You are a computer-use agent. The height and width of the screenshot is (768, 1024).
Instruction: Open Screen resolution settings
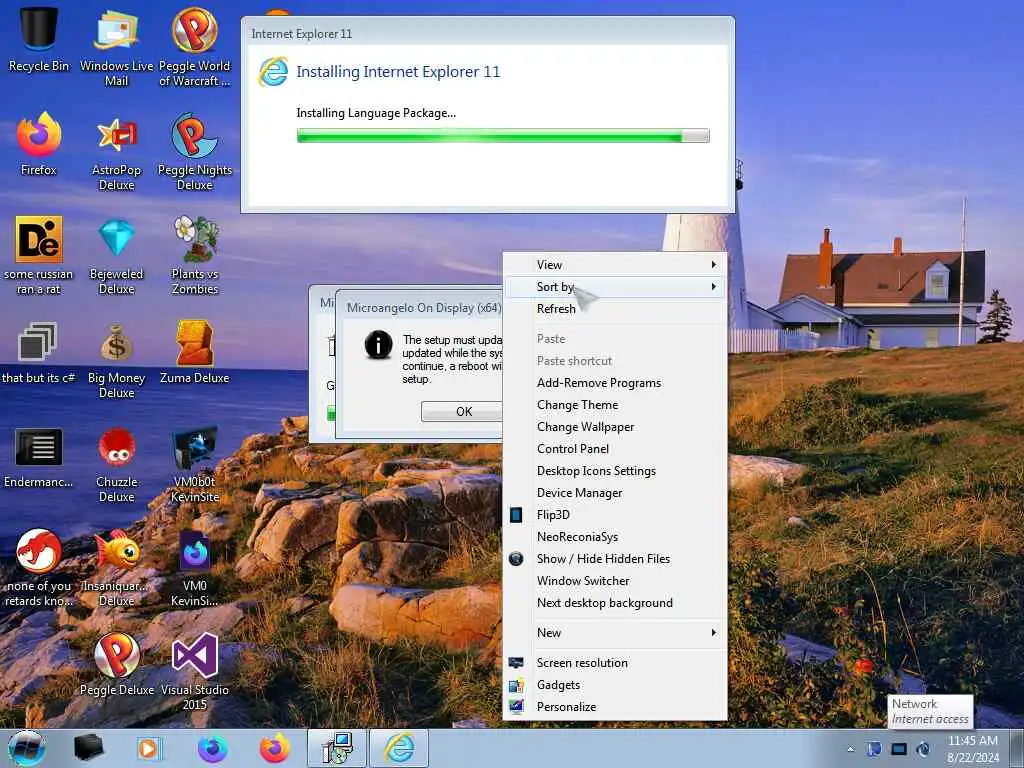pos(615,663)
